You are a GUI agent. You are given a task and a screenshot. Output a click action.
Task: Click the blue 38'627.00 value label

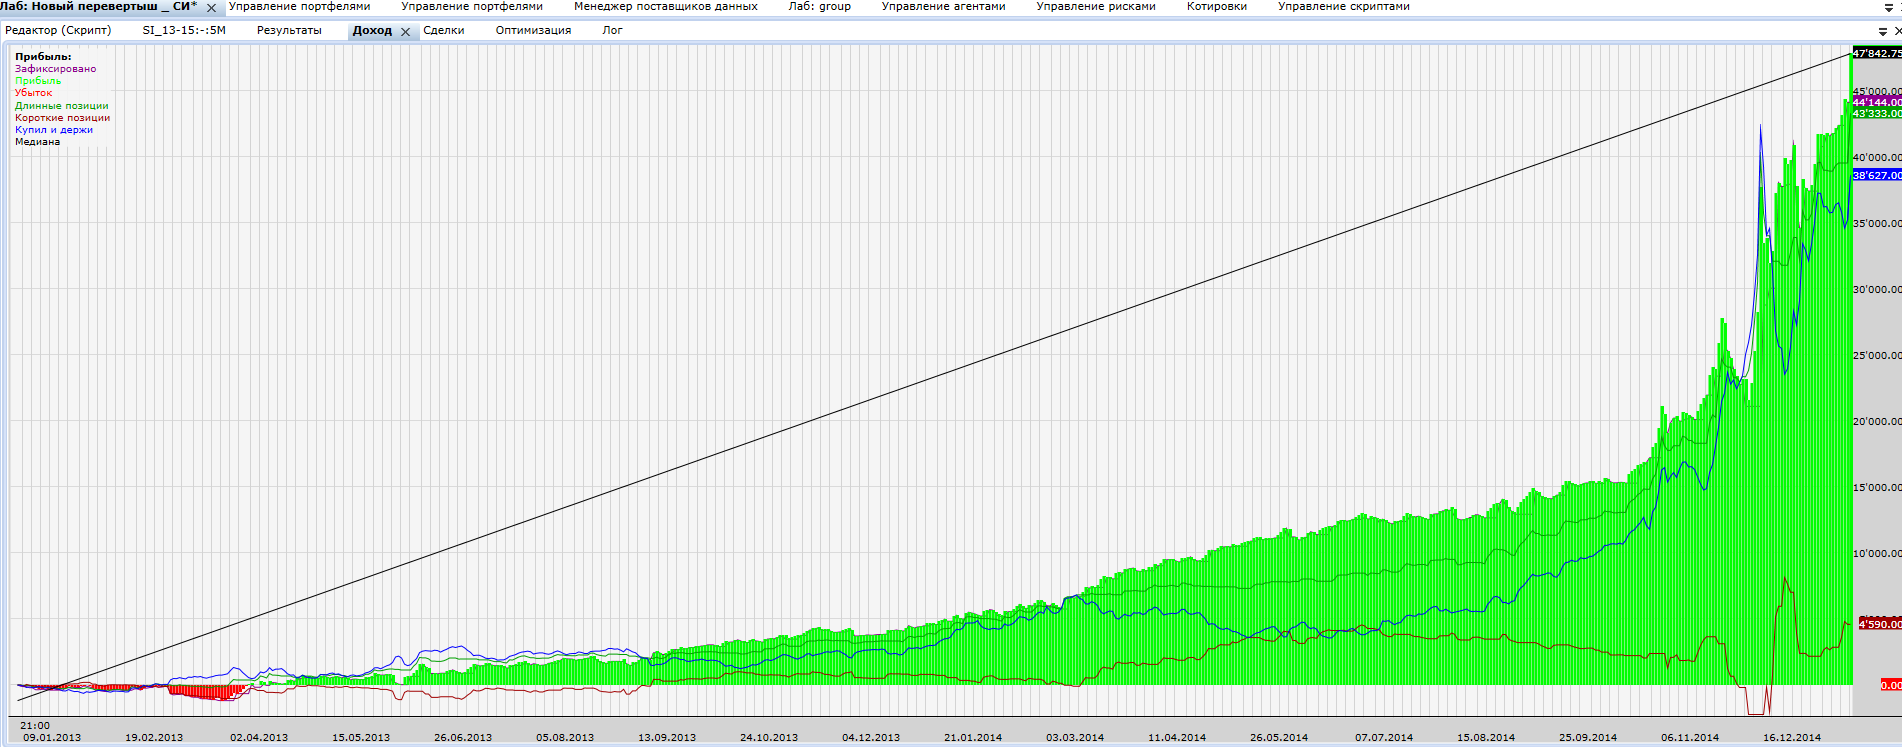pos(1877,175)
